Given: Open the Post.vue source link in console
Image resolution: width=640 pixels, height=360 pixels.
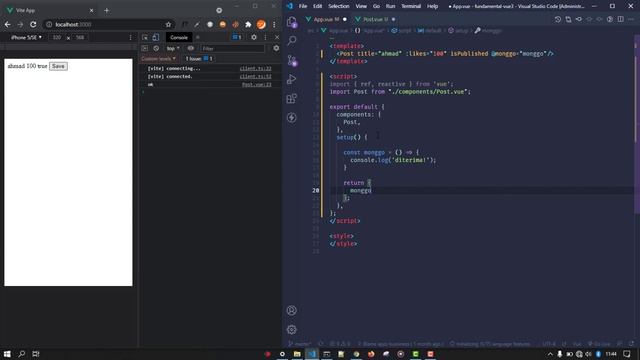Looking at the screenshot, I should tap(256, 84).
